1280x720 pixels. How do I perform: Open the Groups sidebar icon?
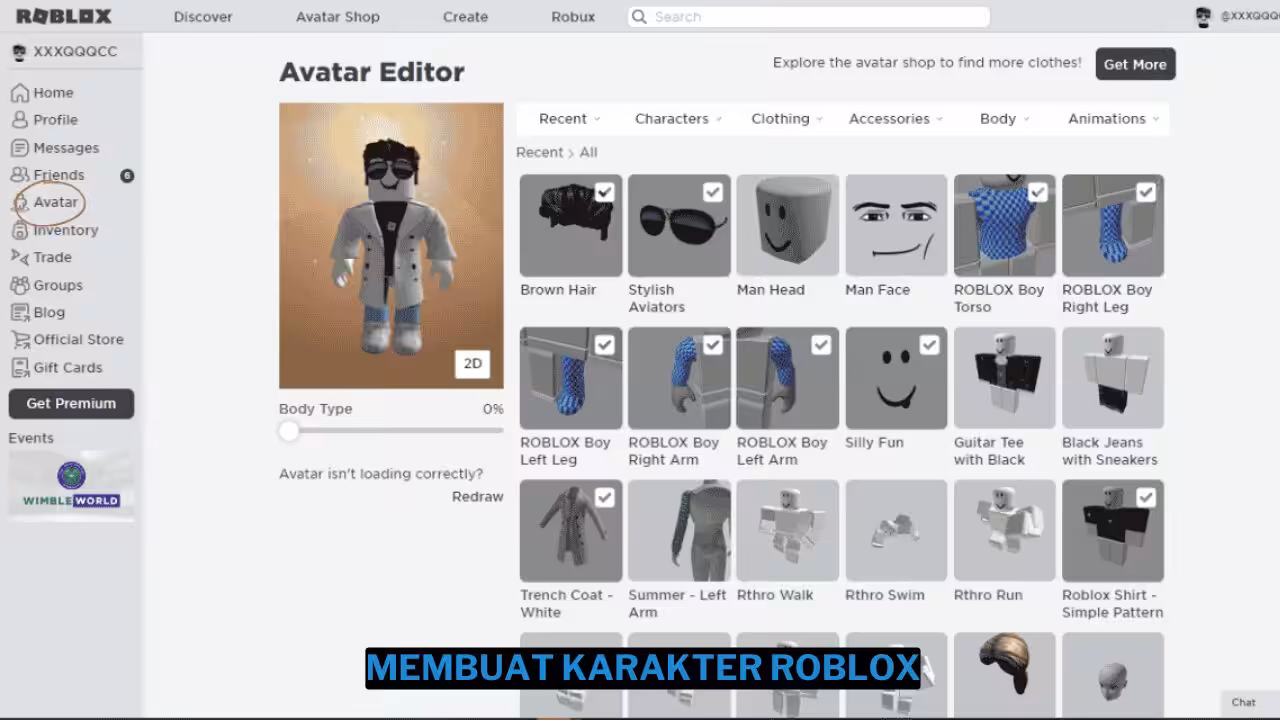point(19,285)
